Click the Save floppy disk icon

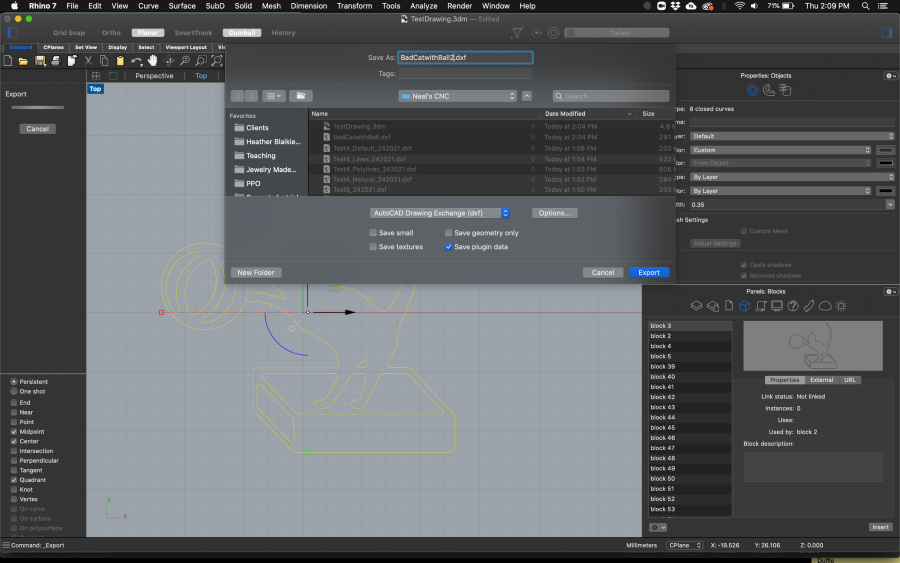click(40, 60)
